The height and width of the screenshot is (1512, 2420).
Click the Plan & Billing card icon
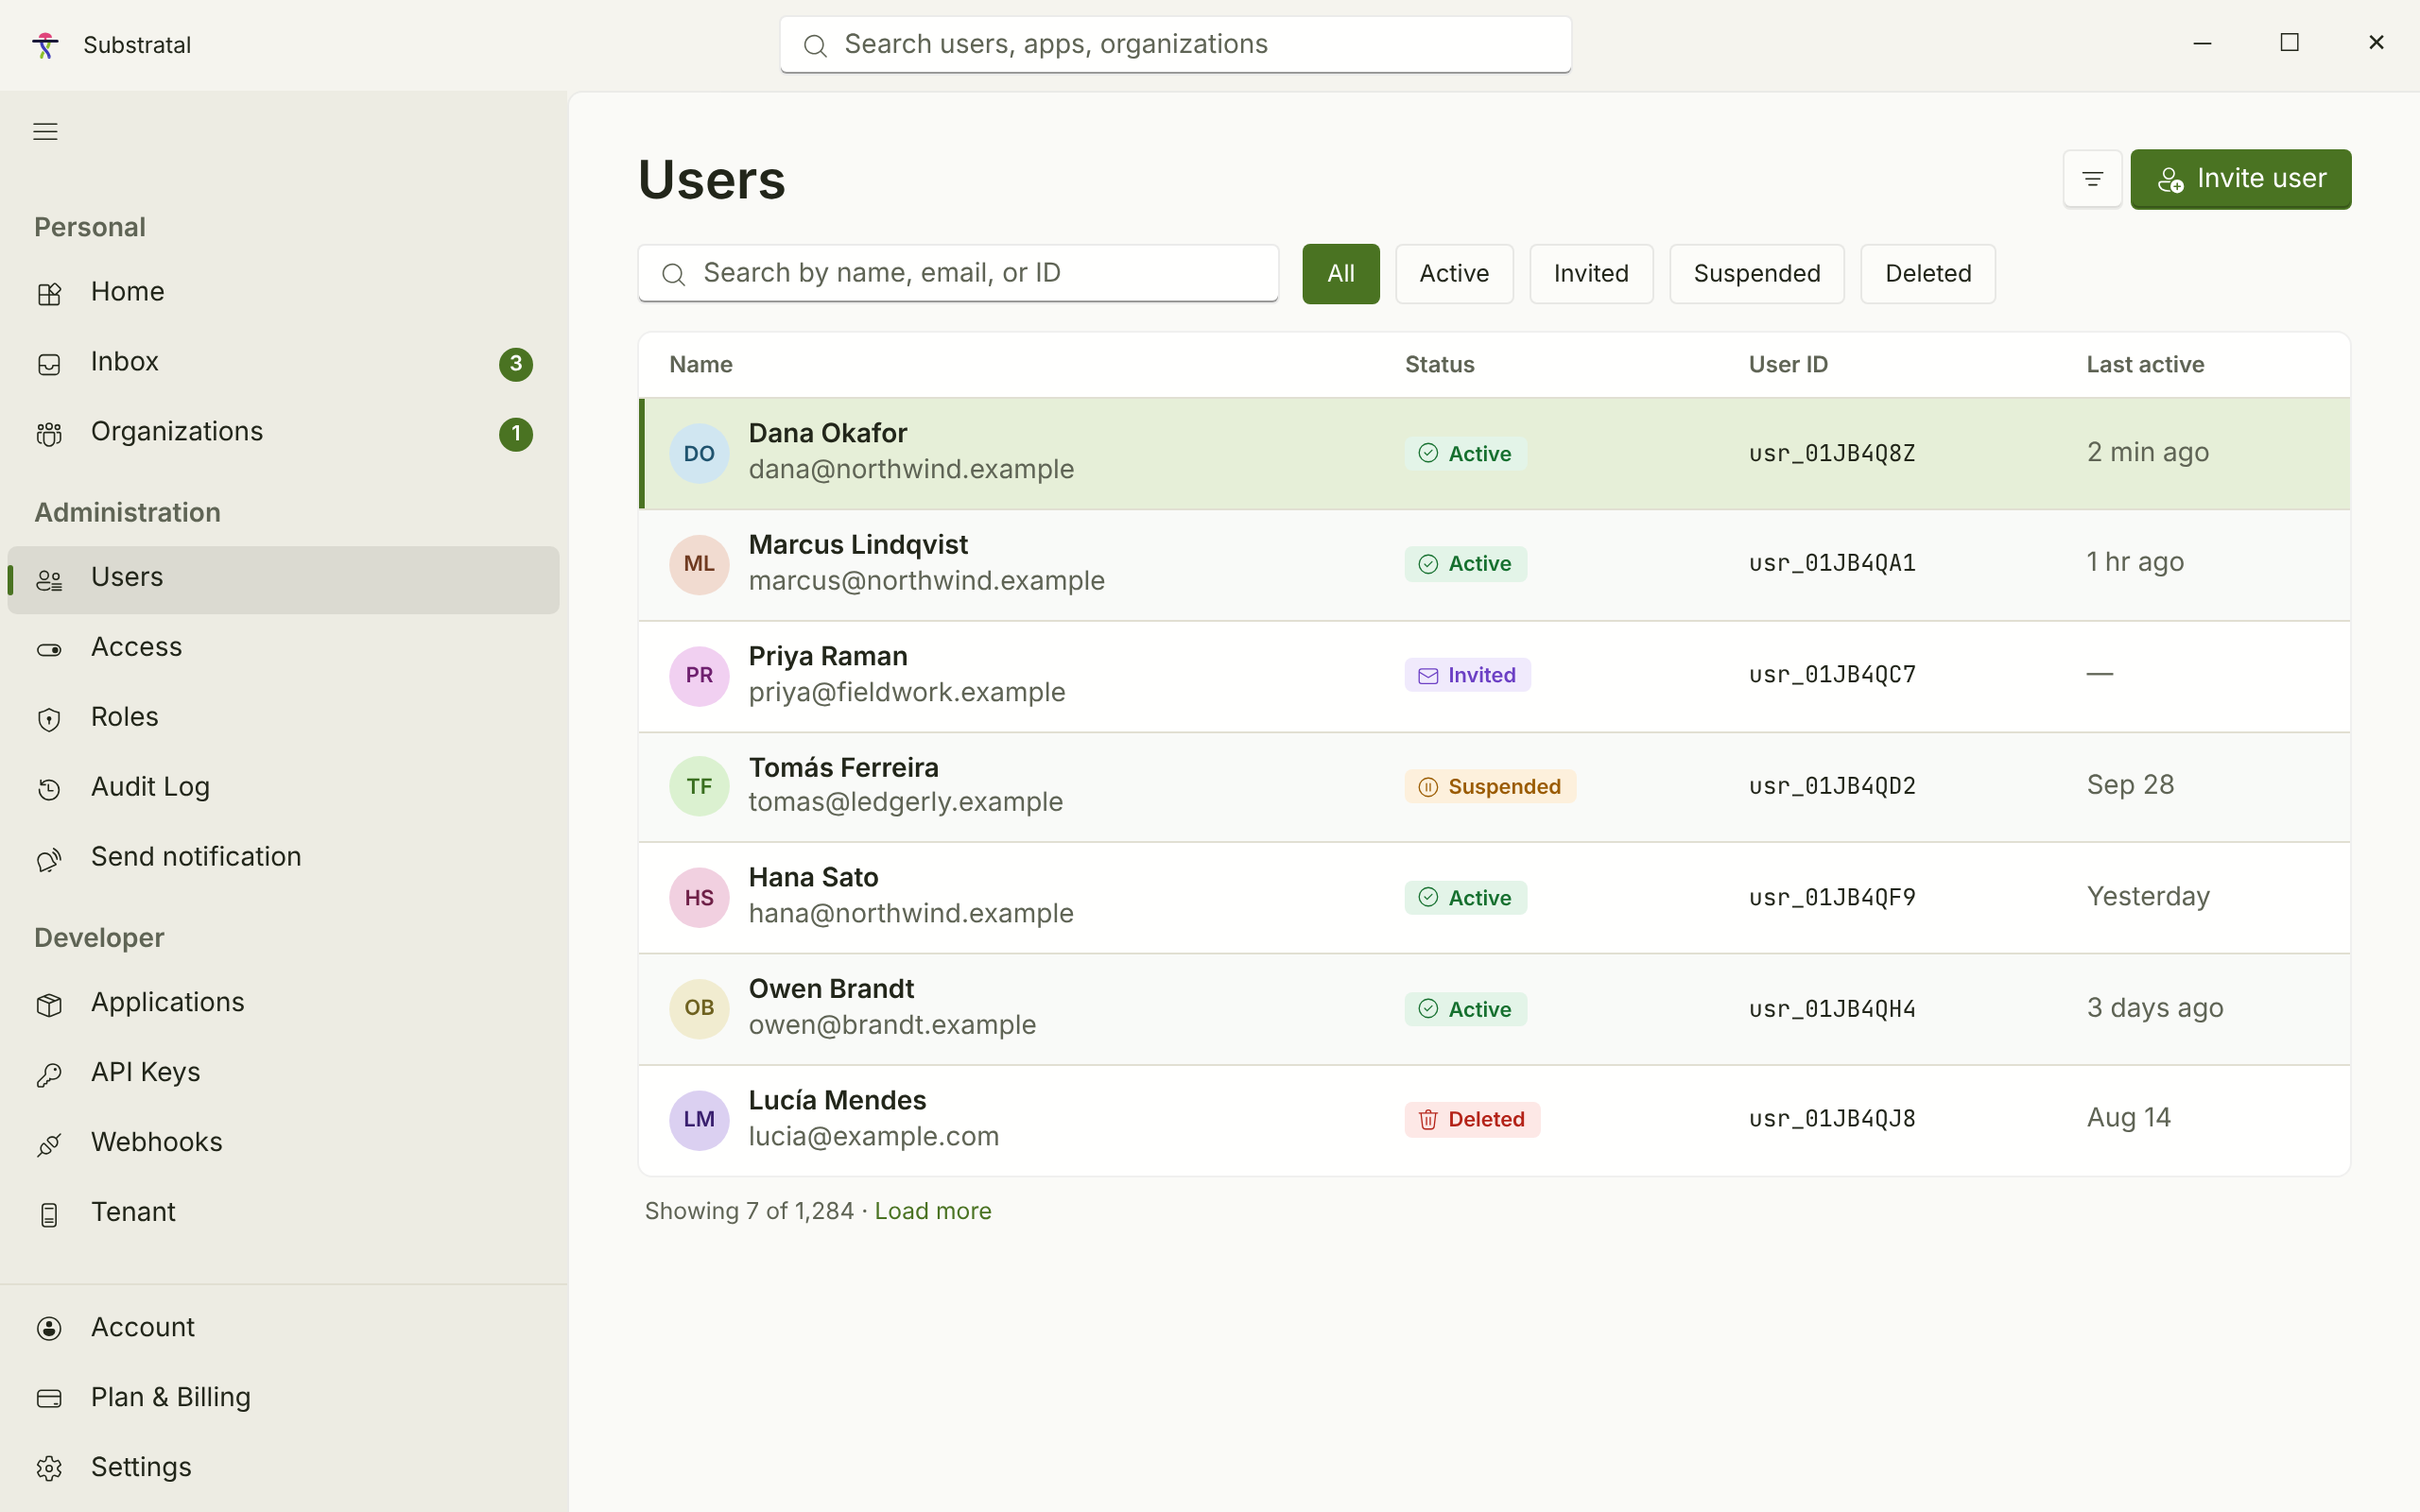49,1398
